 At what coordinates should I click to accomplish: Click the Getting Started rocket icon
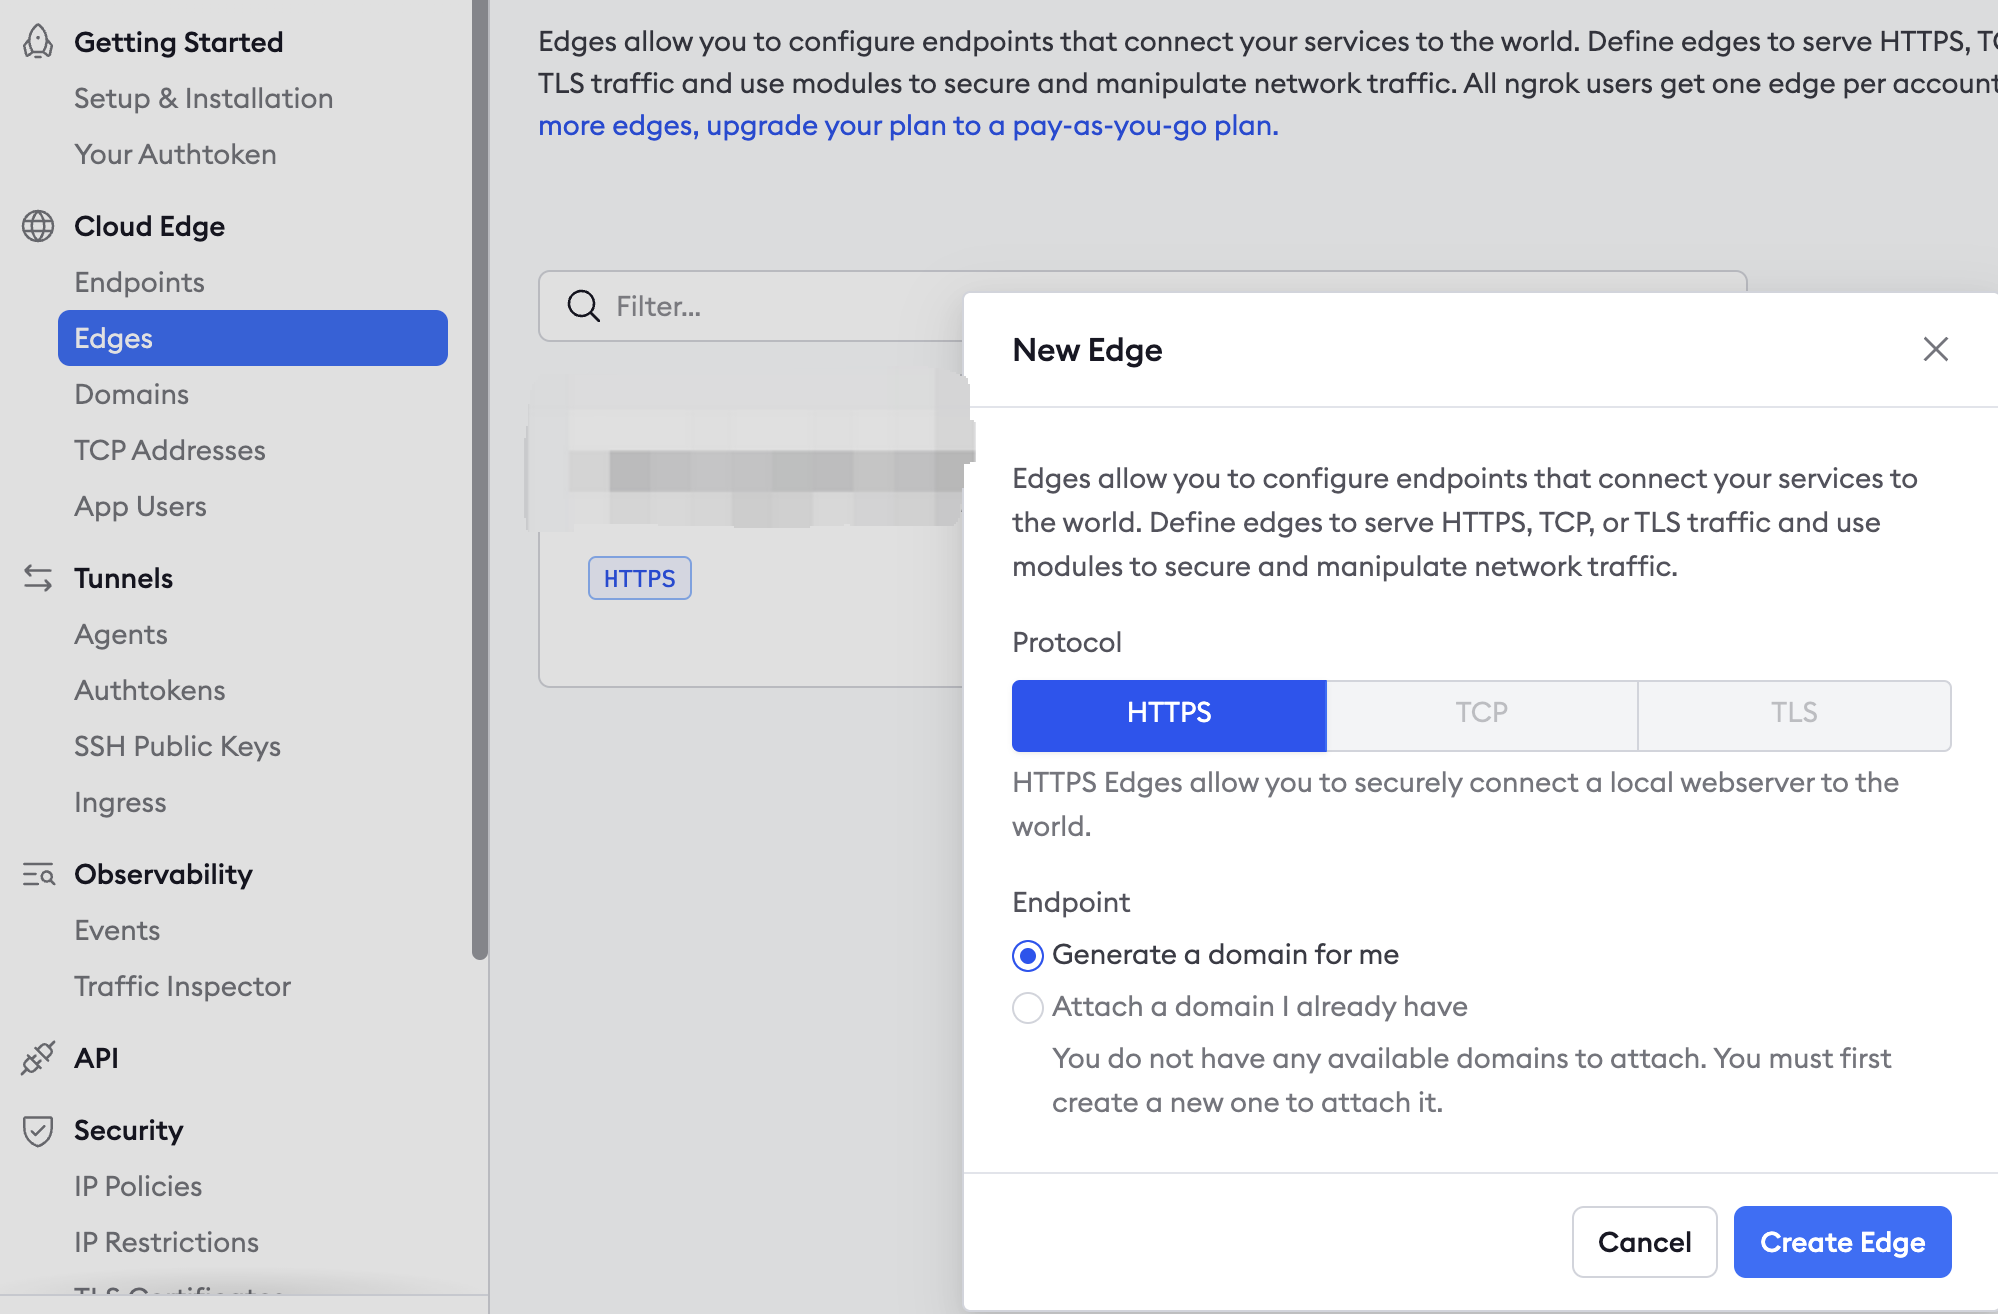[38, 42]
